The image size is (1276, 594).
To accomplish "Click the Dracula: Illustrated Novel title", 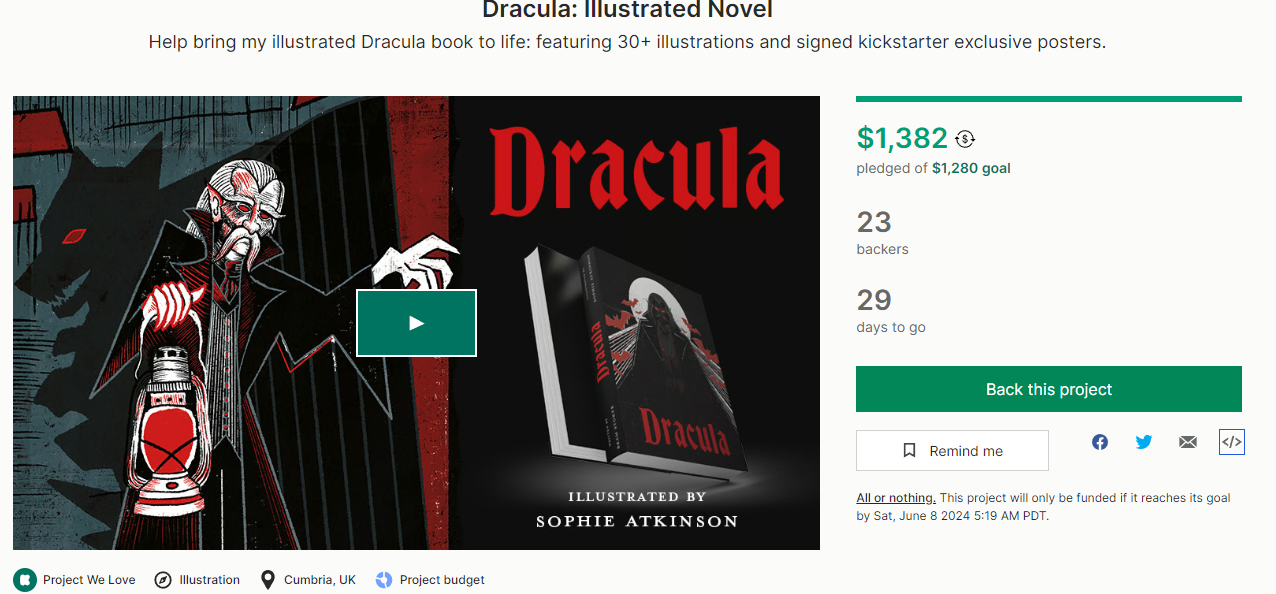I will point(627,11).
